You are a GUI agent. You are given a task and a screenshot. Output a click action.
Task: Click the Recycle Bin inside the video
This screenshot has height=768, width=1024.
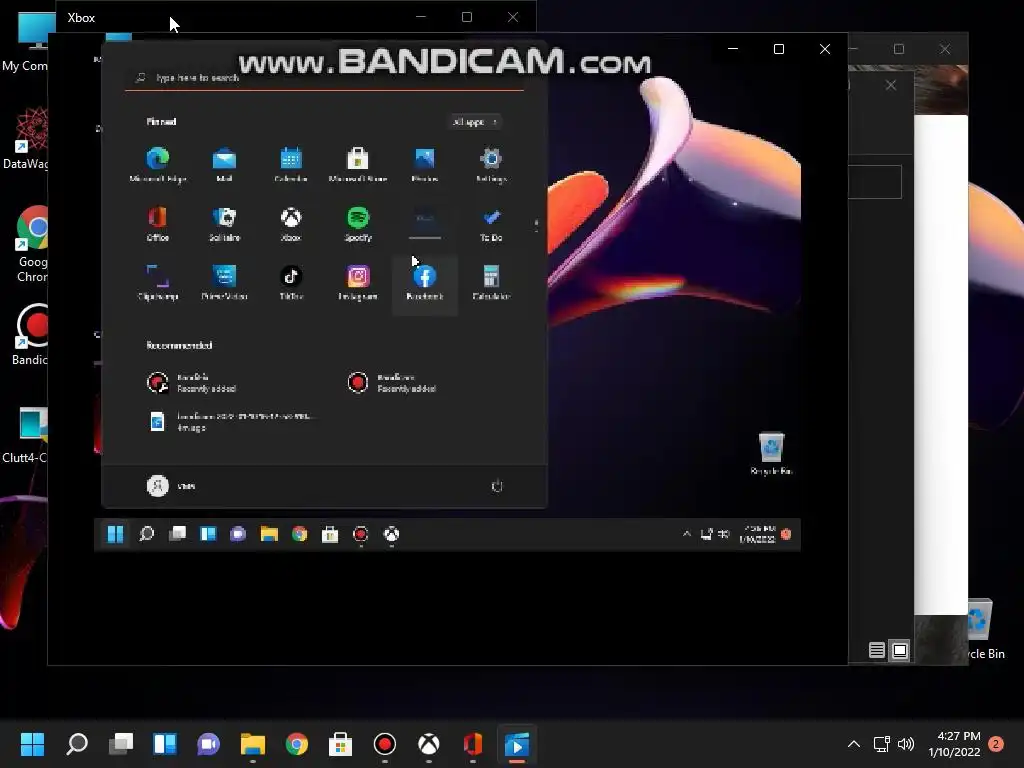[771, 453]
